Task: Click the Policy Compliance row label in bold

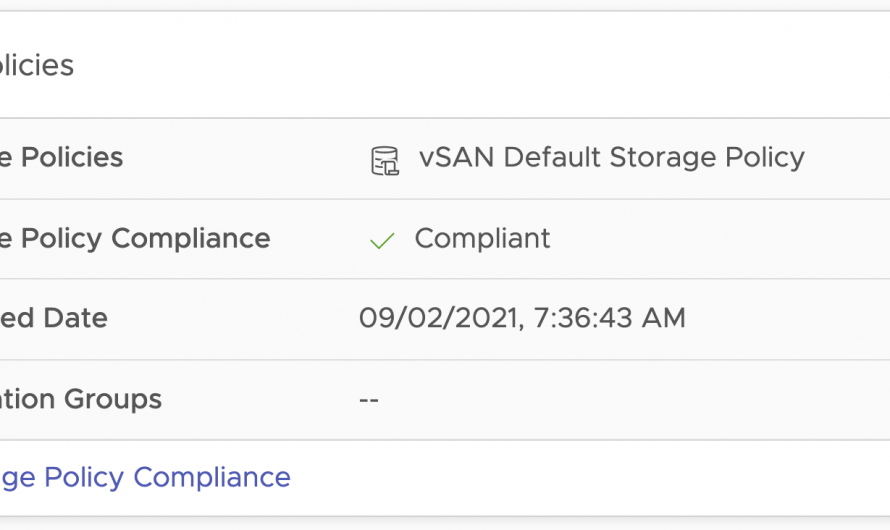Action: tap(135, 239)
